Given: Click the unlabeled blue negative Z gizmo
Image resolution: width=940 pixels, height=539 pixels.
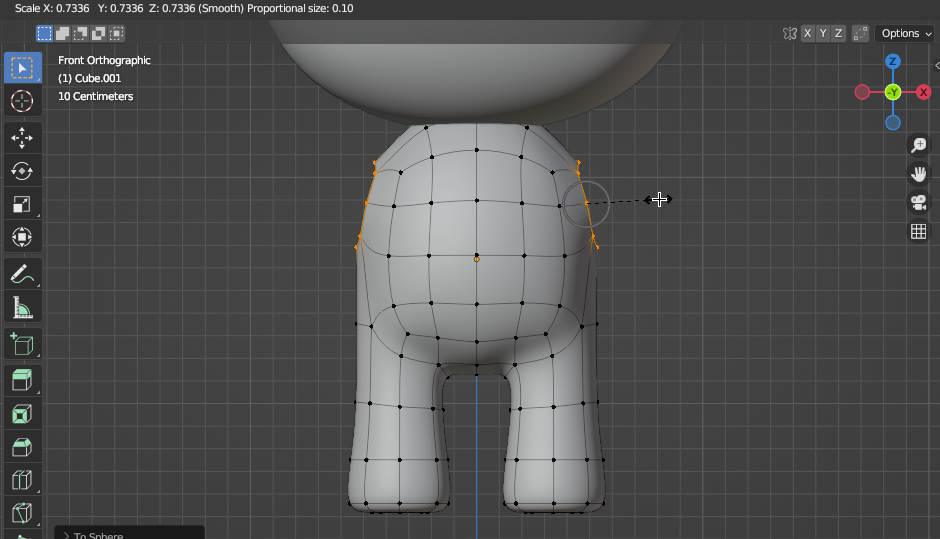Looking at the screenshot, I should [893, 123].
